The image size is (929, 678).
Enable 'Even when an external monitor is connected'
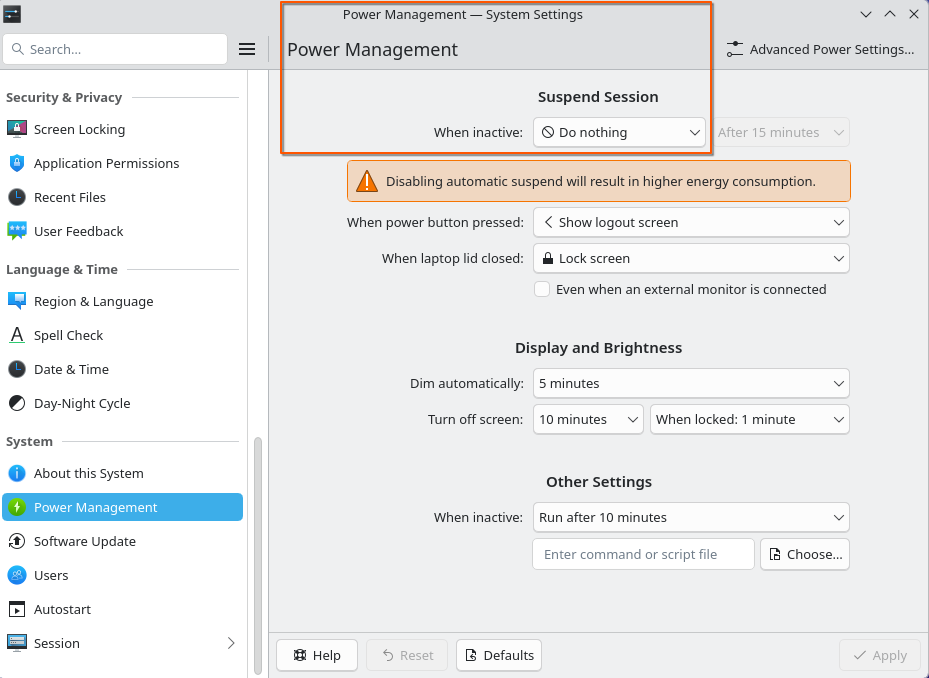(x=542, y=289)
